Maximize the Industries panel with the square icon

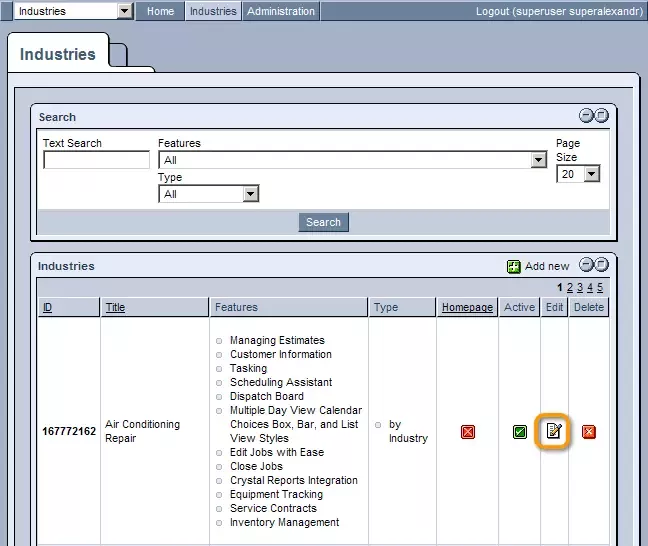(601, 265)
